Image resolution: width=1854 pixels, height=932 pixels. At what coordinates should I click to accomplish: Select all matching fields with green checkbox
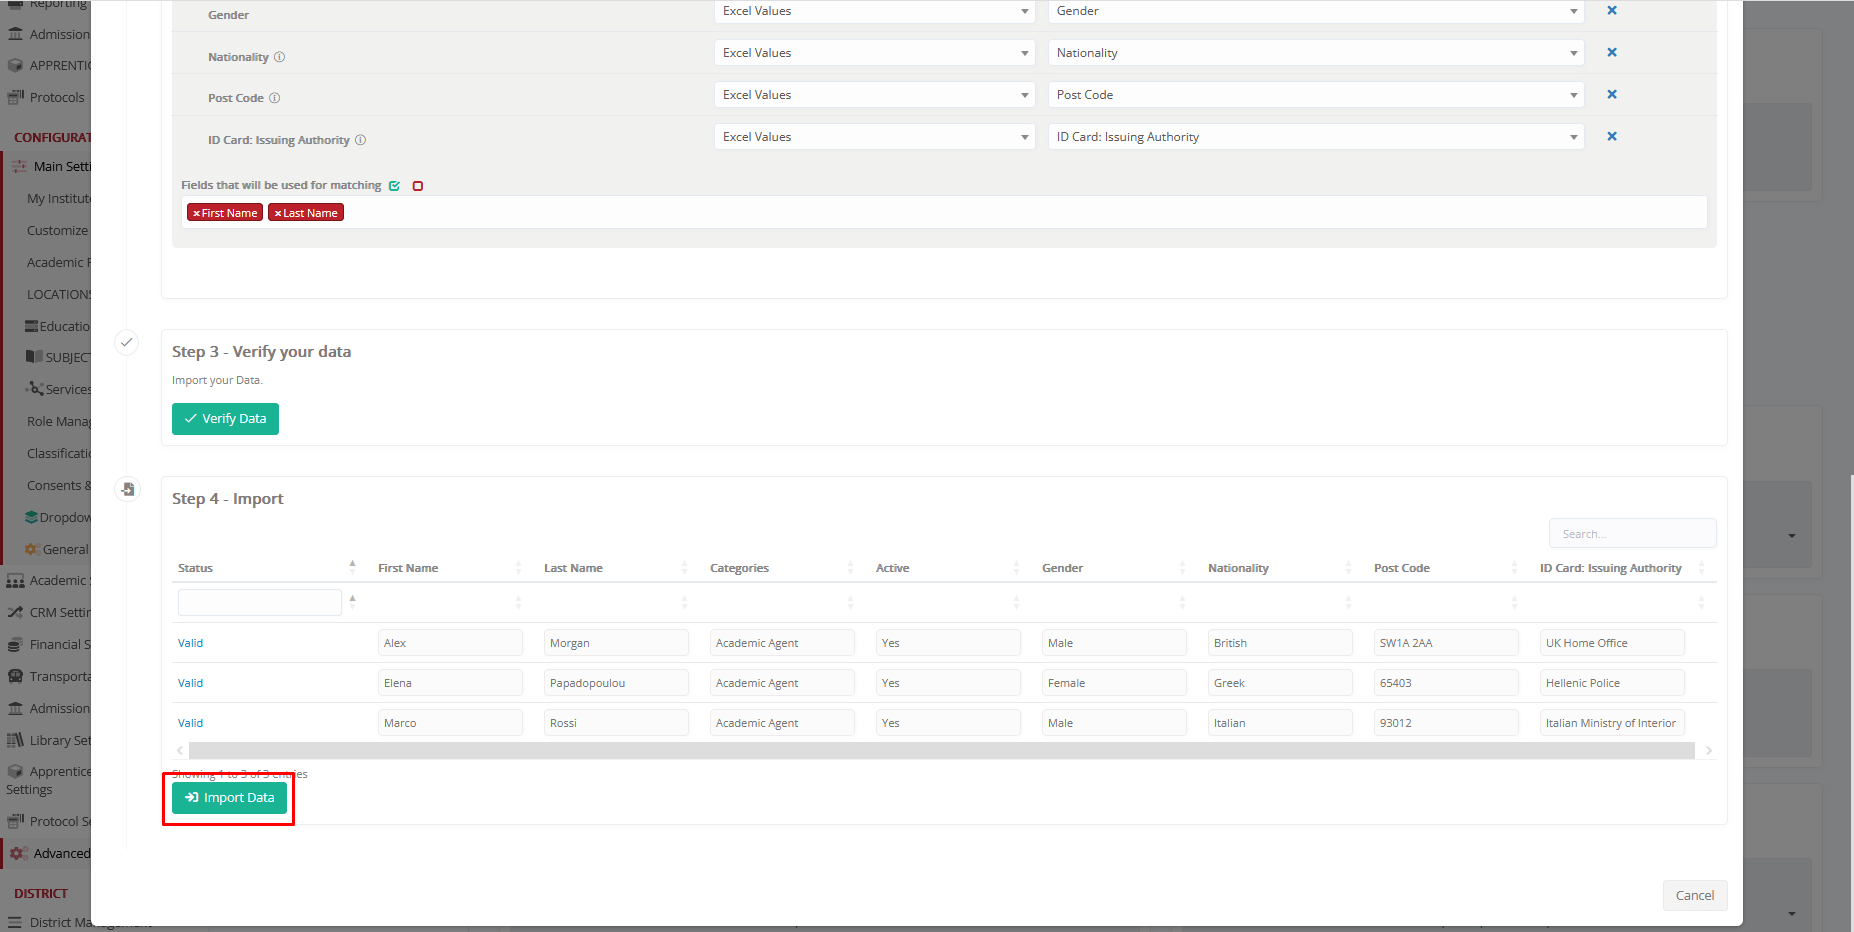pyautogui.click(x=395, y=186)
